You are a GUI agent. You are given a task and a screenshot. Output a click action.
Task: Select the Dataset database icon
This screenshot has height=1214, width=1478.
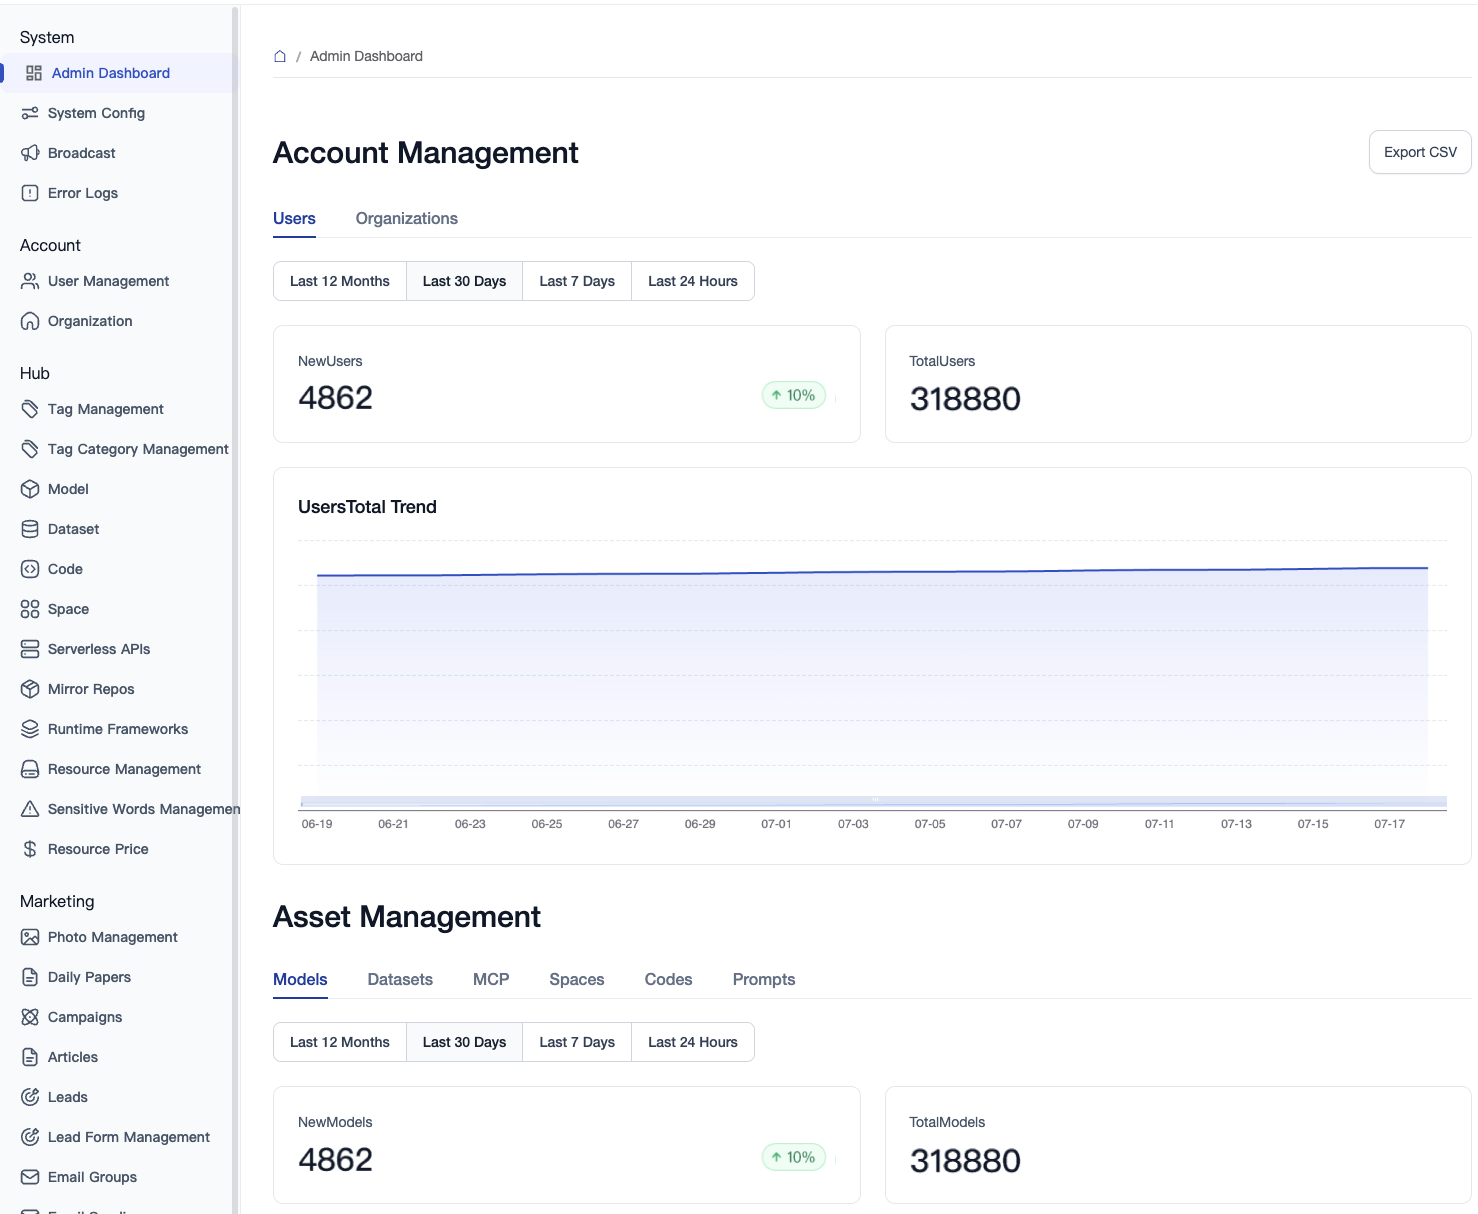click(30, 529)
